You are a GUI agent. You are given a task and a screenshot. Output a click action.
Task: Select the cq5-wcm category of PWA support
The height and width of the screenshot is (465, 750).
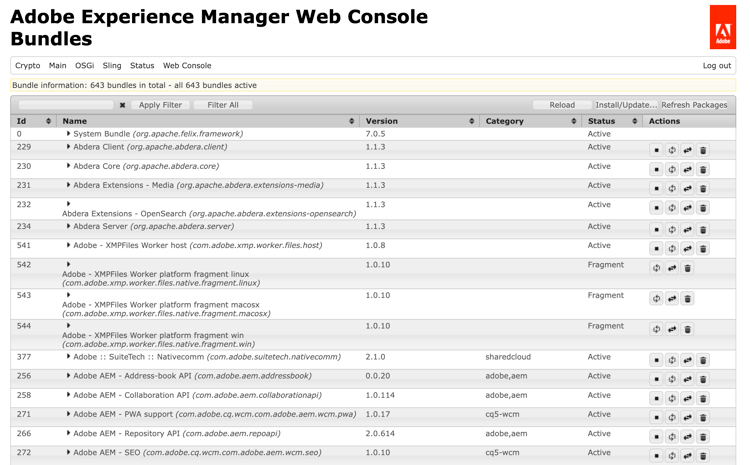click(502, 414)
